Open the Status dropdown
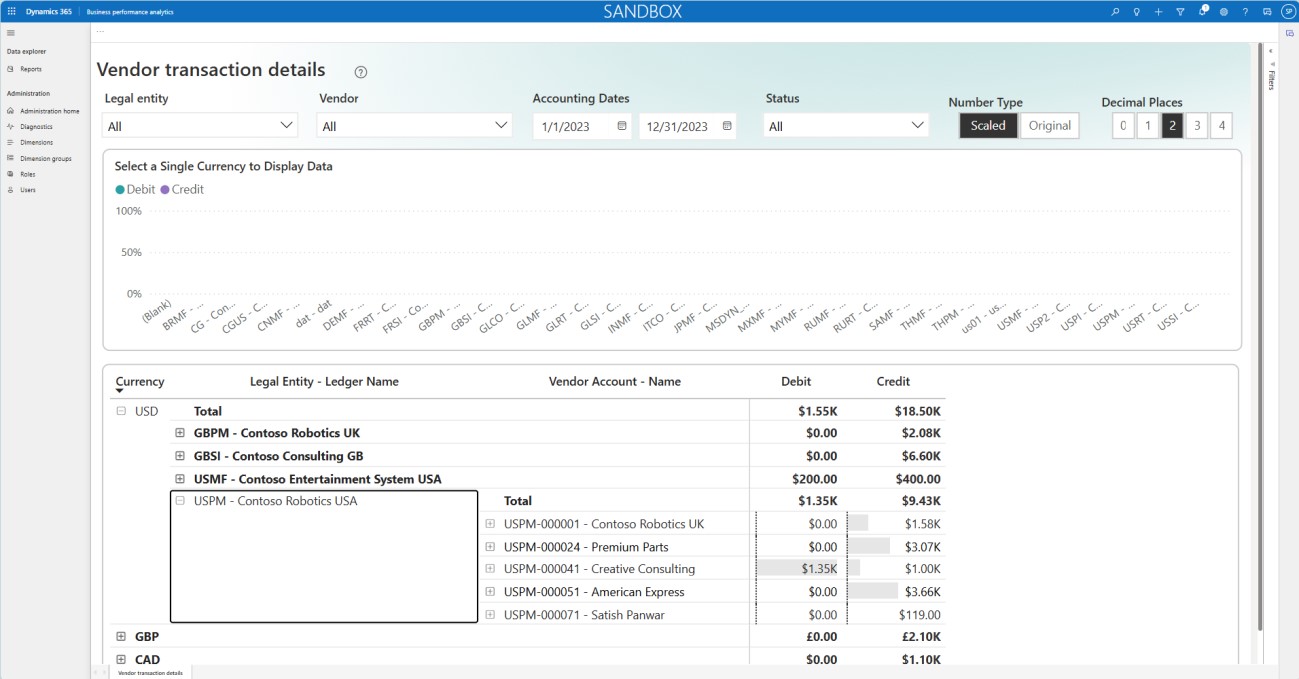Viewport: 1299px width, 679px height. [845, 126]
